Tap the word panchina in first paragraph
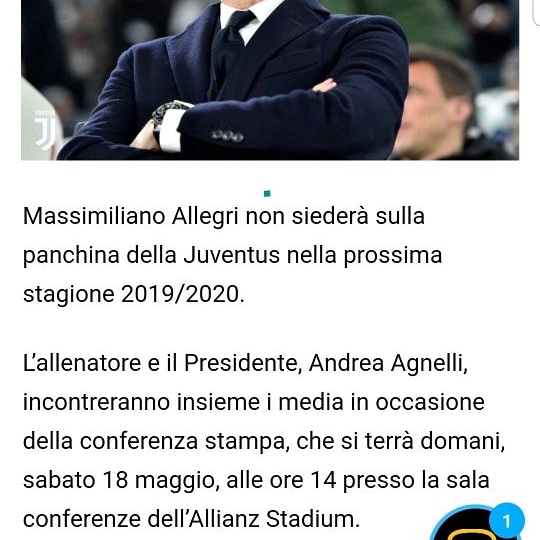 click(71, 256)
